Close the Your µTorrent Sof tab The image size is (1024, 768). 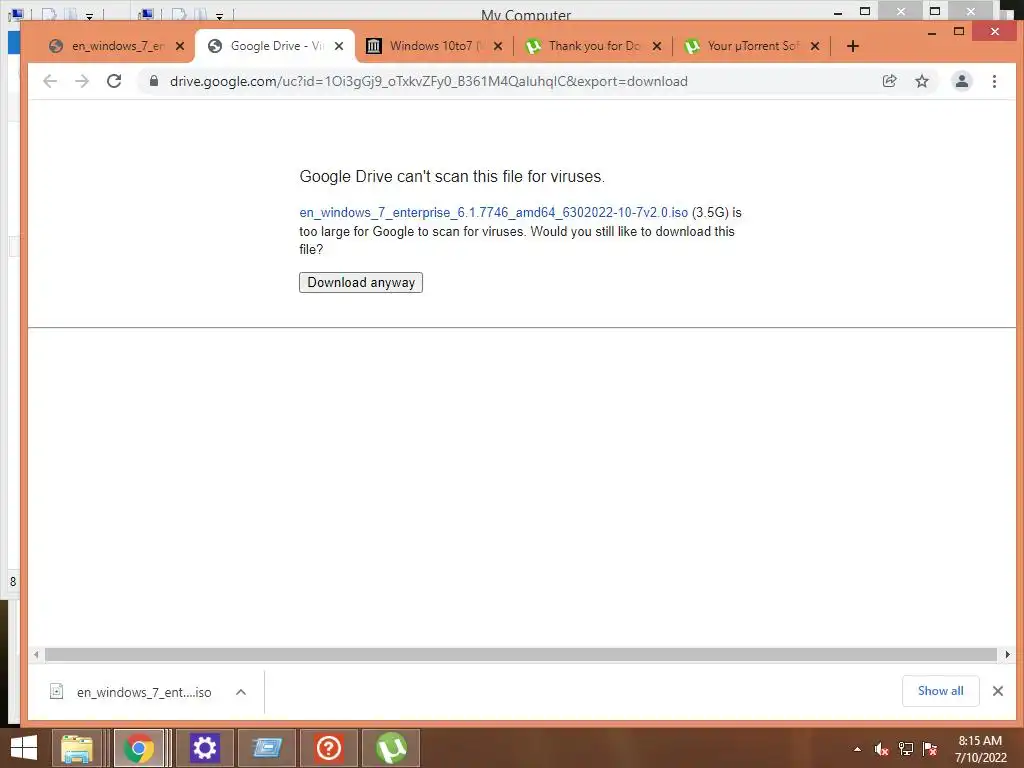click(x=815, y=46)
